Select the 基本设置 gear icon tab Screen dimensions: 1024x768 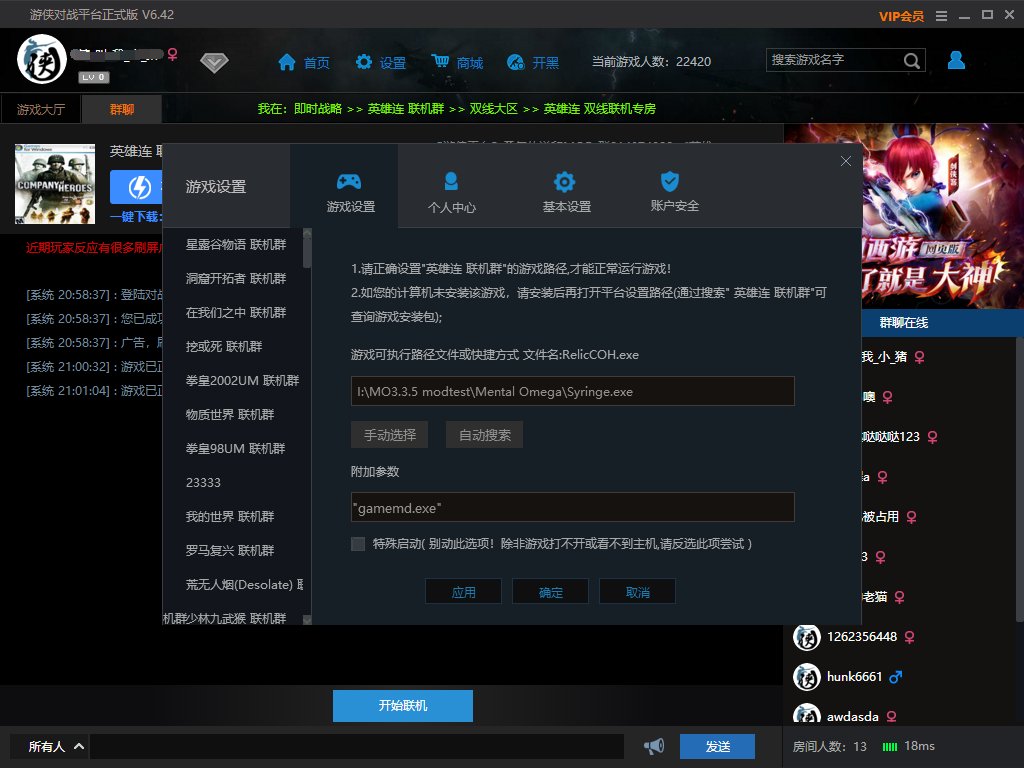(x=566, y=193)
